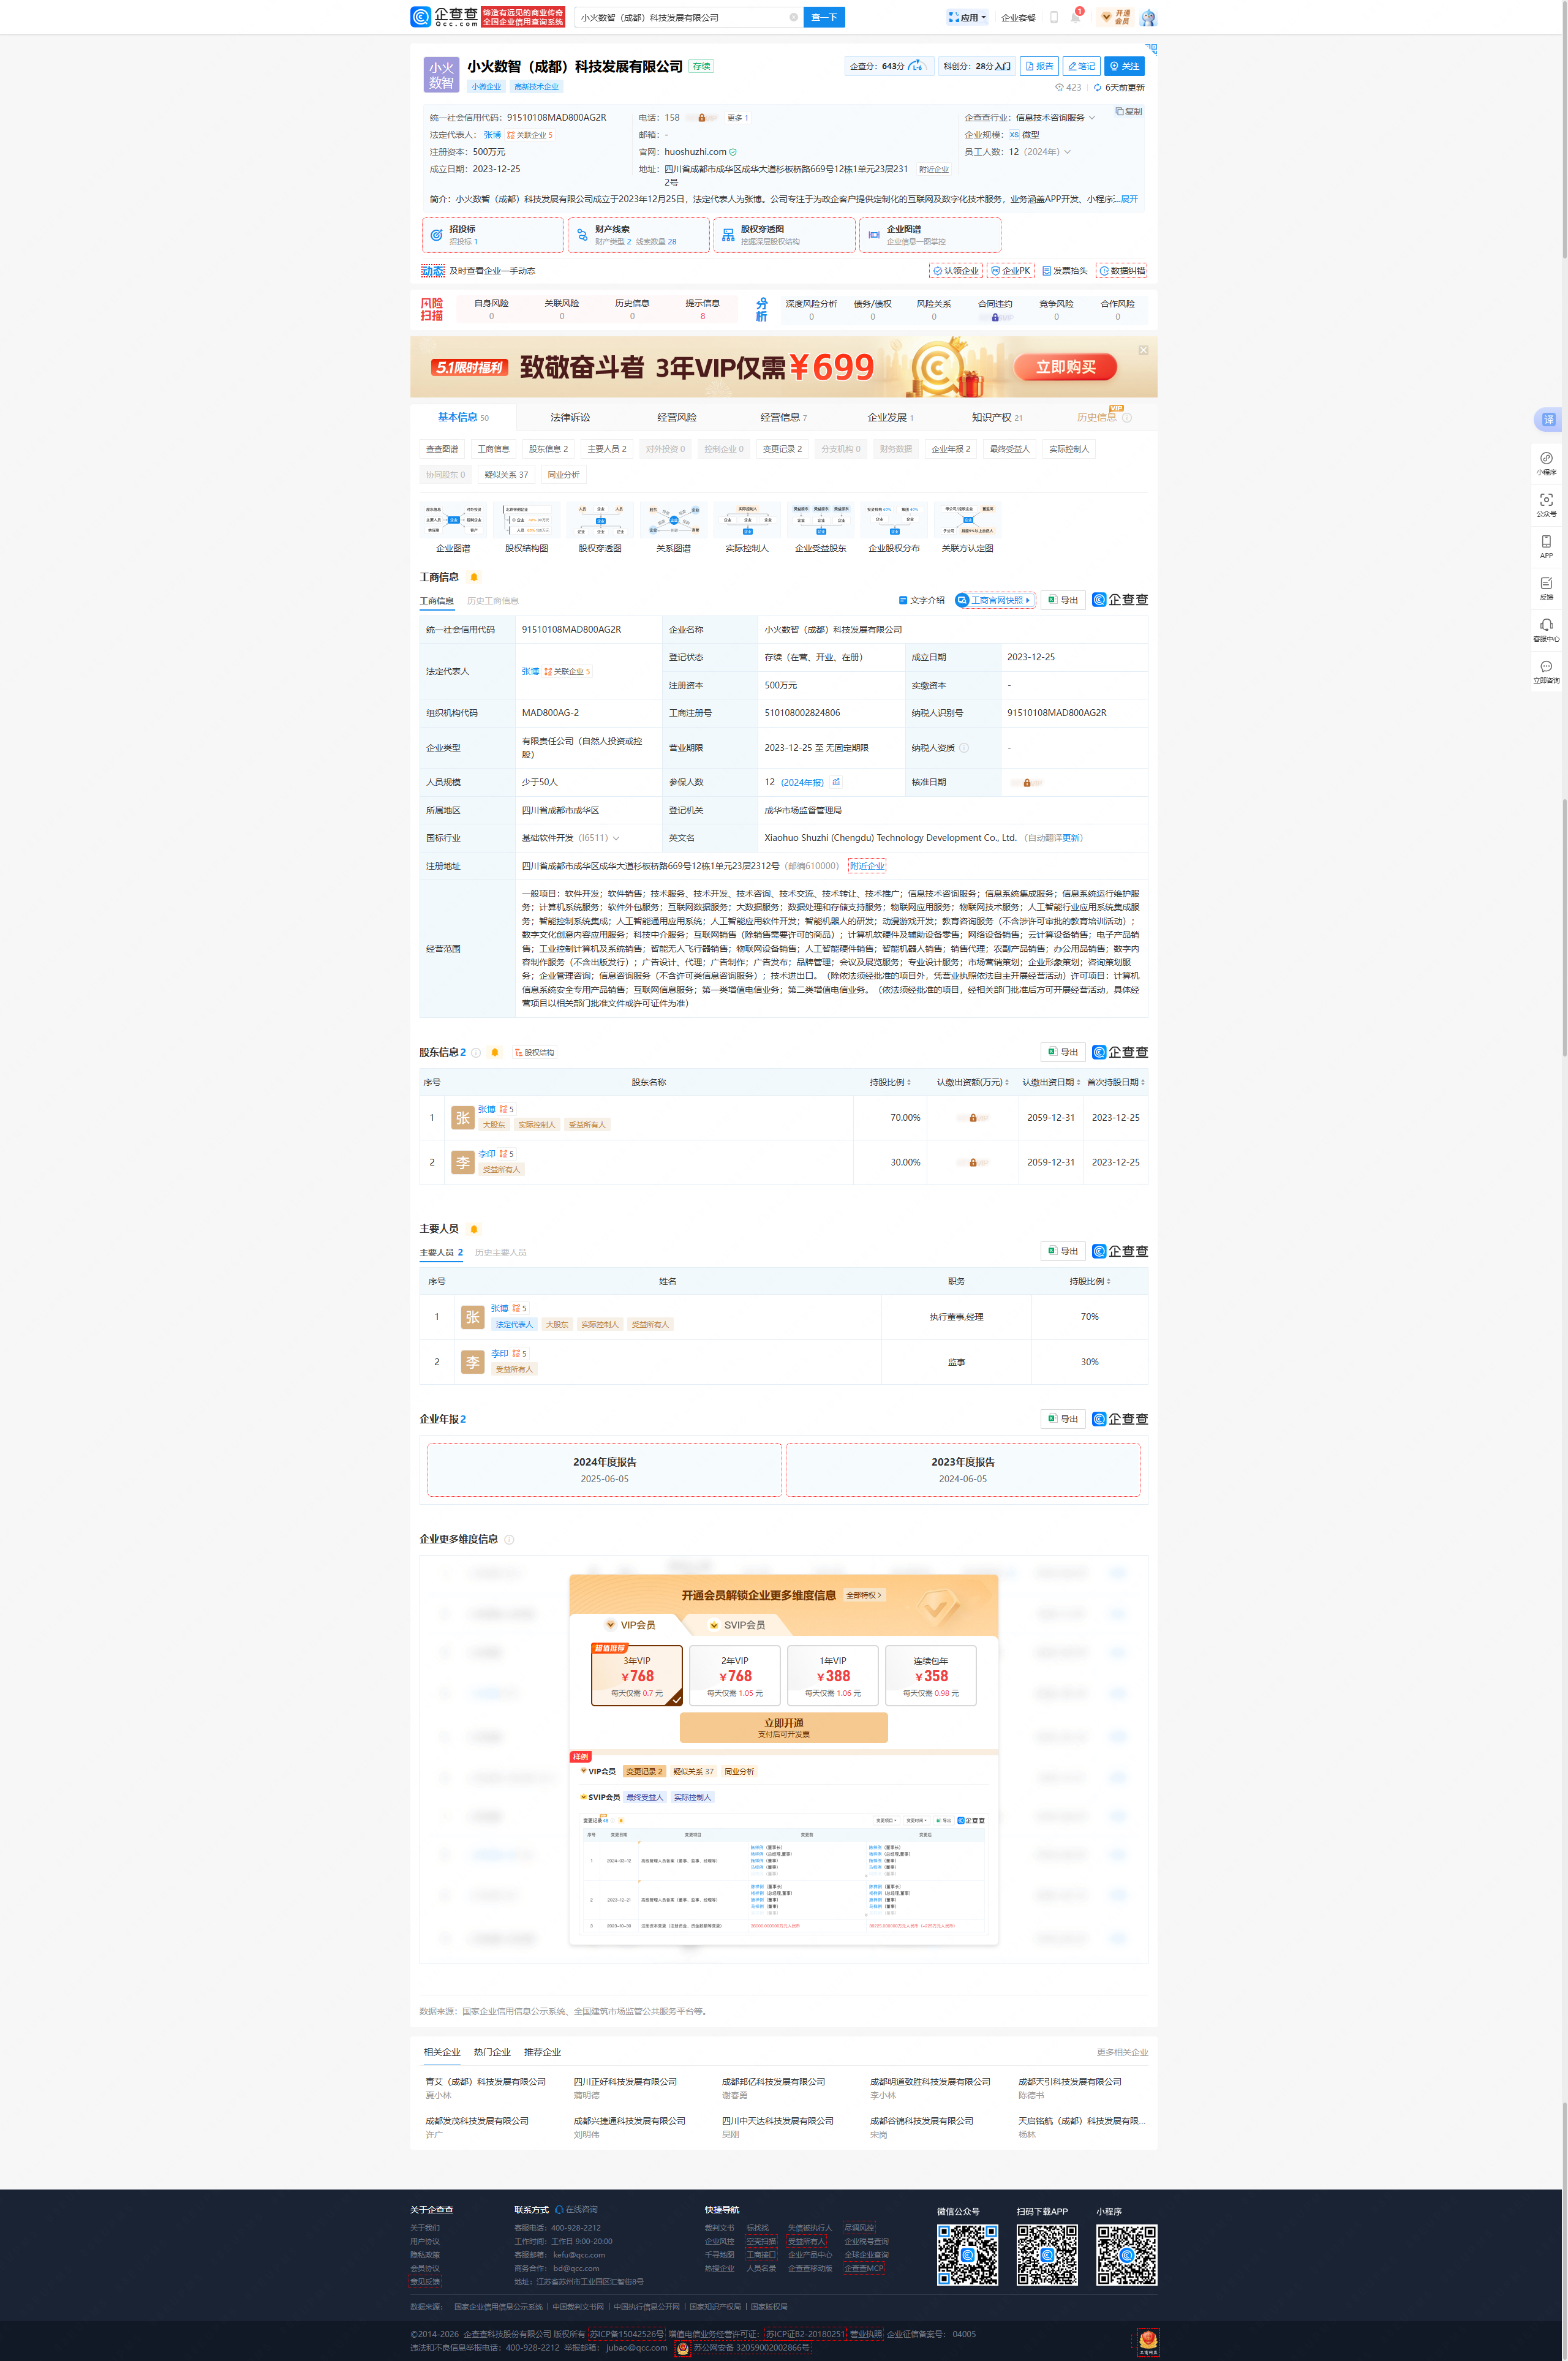Clear the search box with the X icon
1568x2361 pixels.
(793, 17)
